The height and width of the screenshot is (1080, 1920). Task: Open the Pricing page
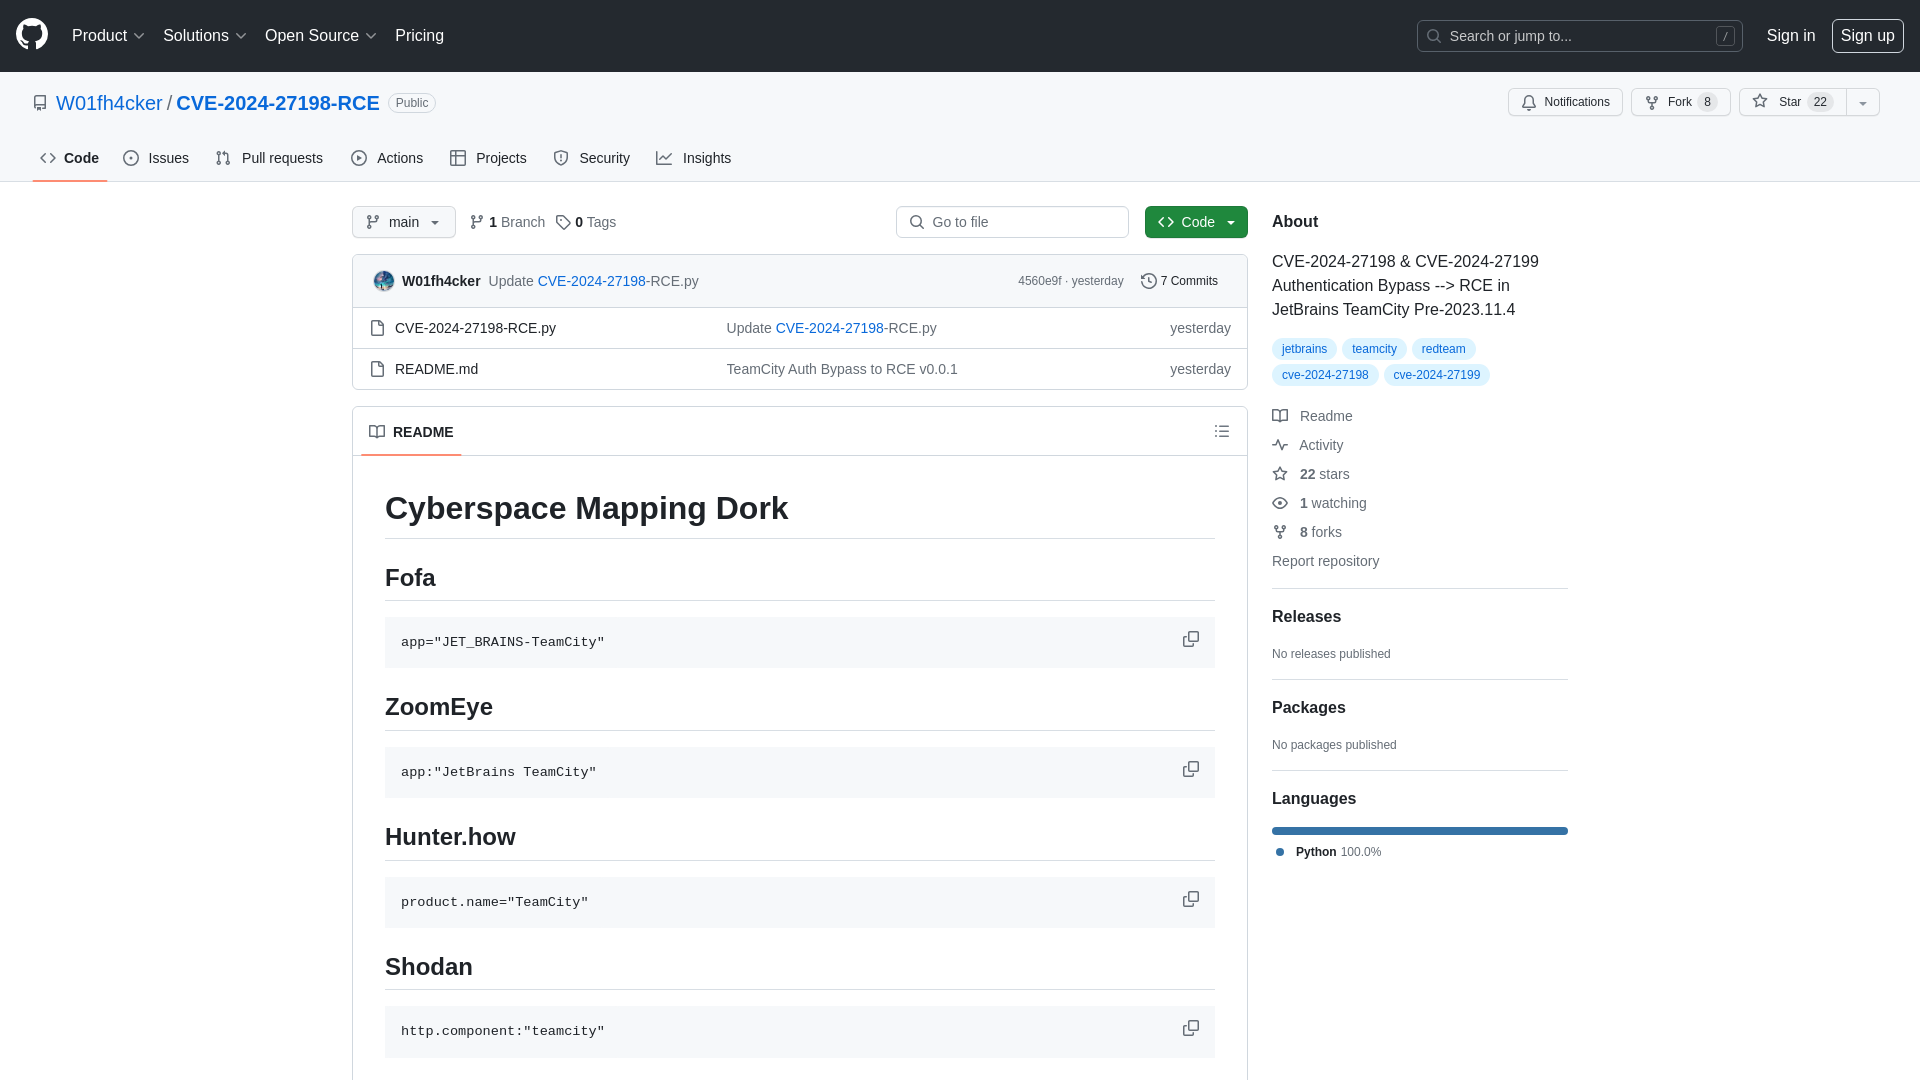[x=419, y=36]
